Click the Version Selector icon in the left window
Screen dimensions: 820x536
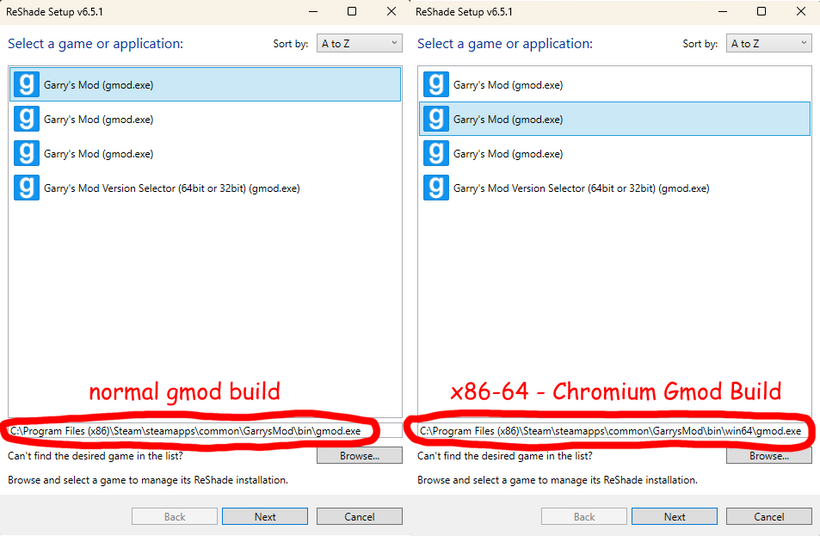26,188
